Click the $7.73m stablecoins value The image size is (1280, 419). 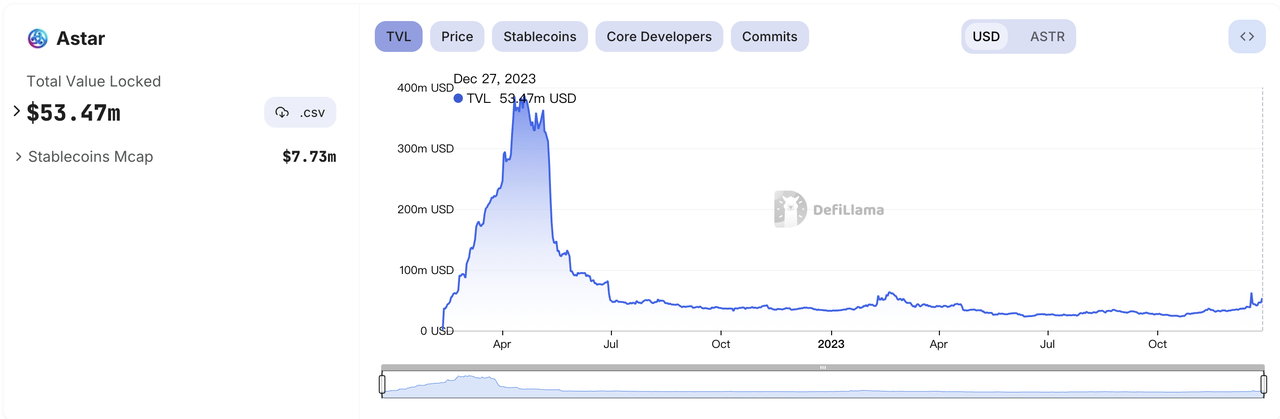tap(309, 157)
